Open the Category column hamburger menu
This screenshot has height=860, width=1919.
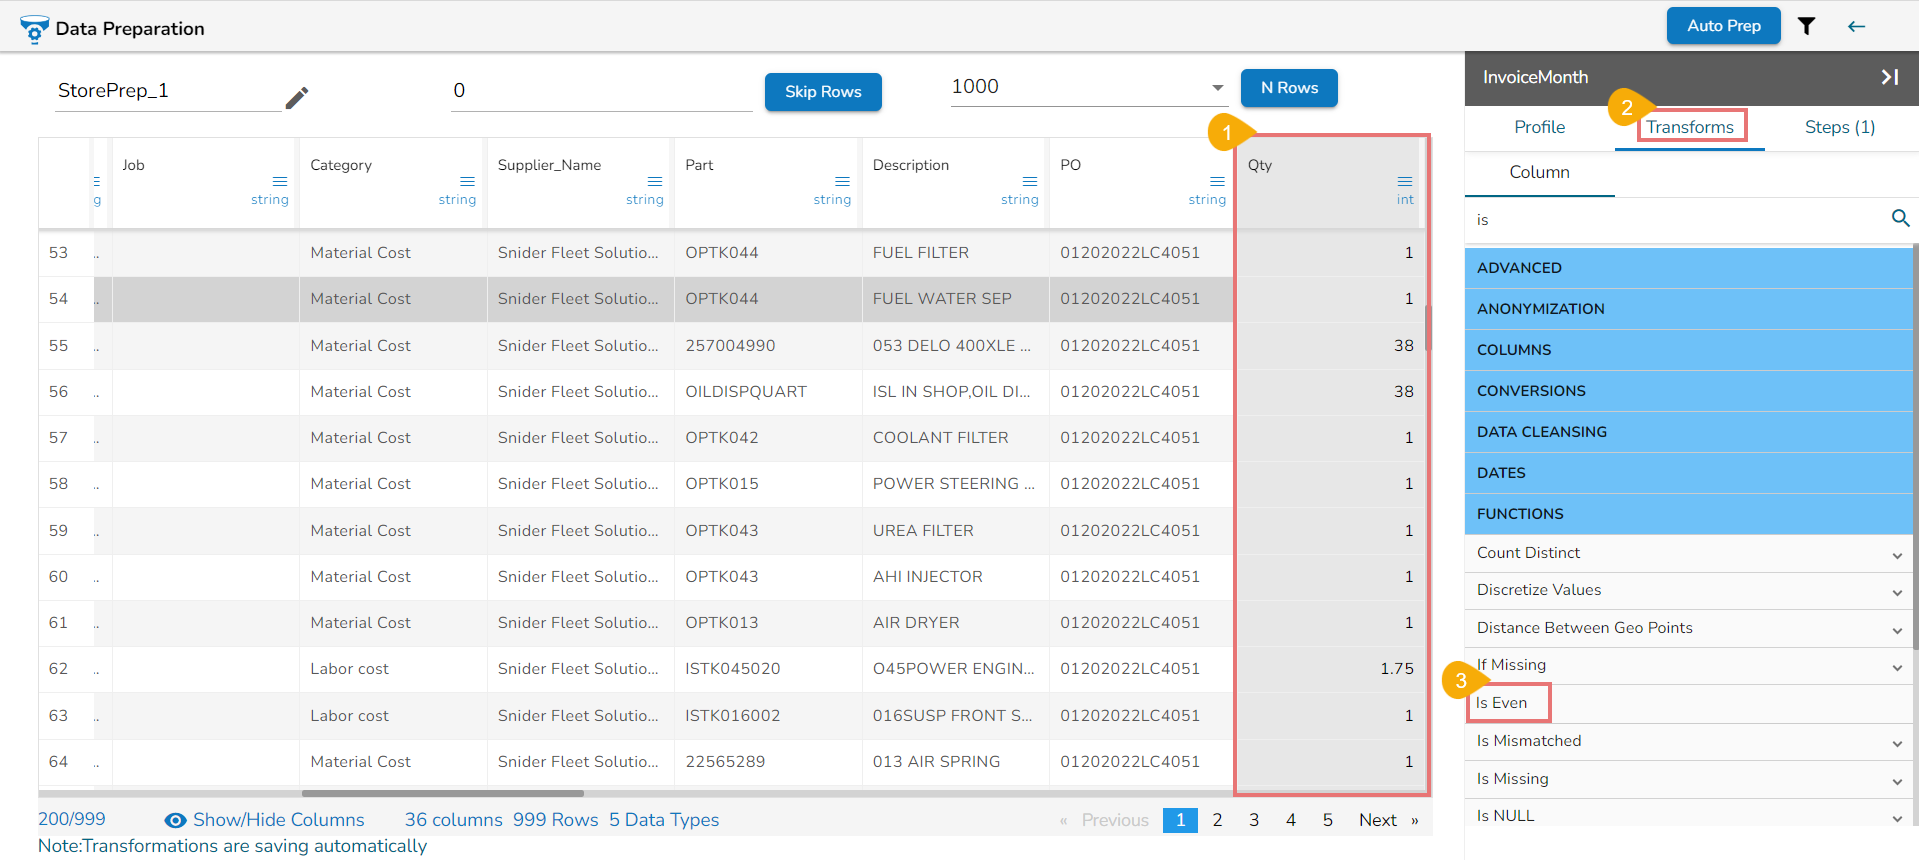point(467,181)
